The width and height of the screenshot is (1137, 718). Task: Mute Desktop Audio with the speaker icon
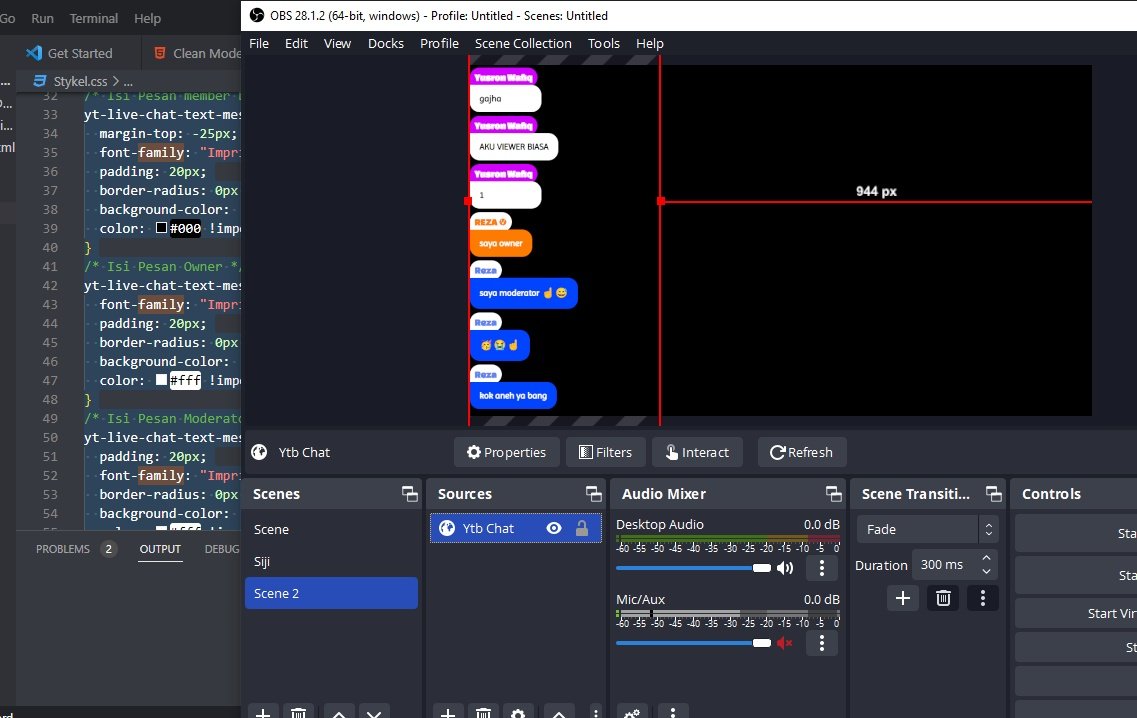click(x=785, y=568)
